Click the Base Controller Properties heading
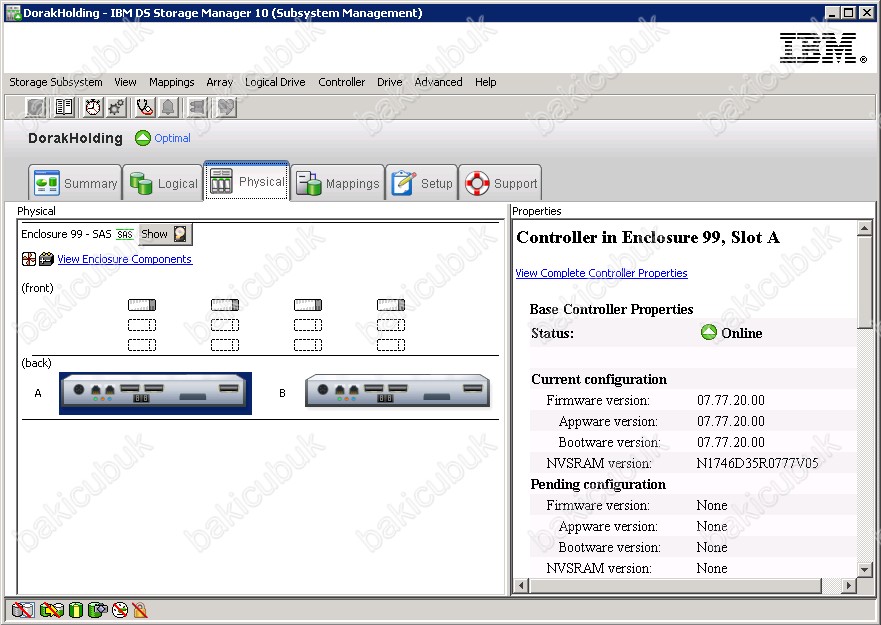This screenshot has width=881, height=625. [611, 309]
